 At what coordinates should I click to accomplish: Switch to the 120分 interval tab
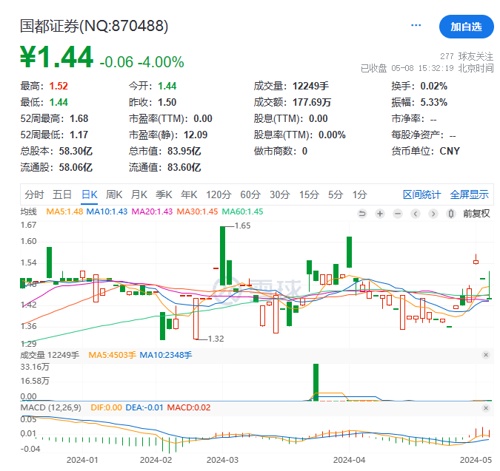coord(219,195)
